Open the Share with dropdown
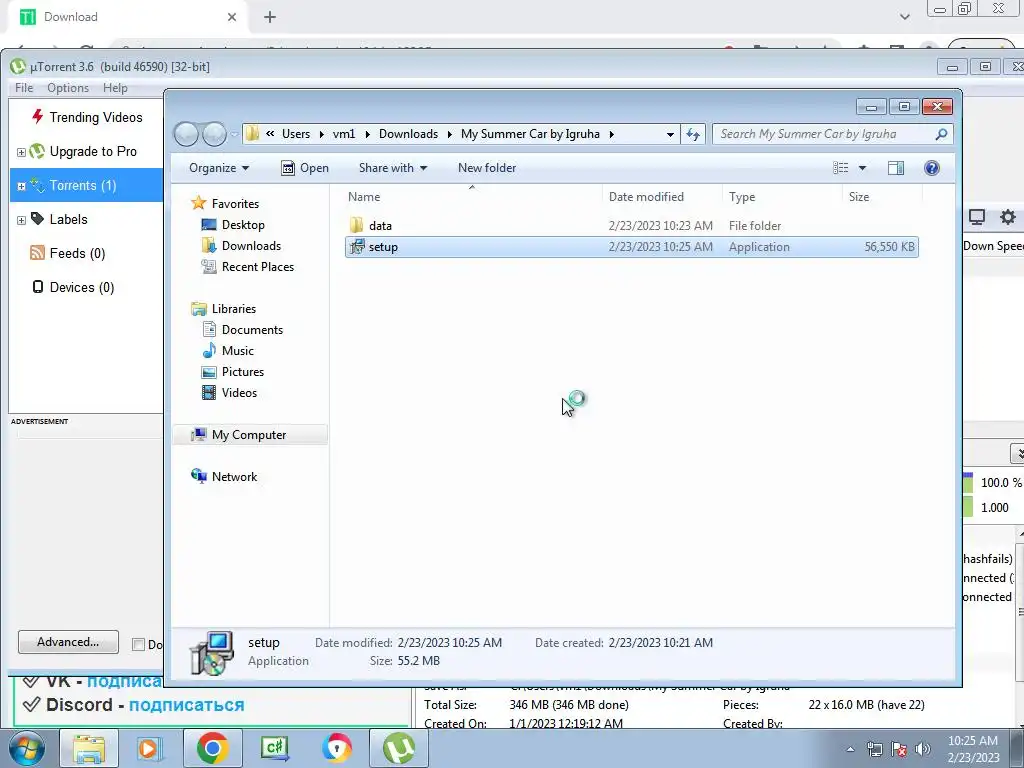The height and width of the screenshot is (768, 1024). pyautogui.click(x=392, y=168)
